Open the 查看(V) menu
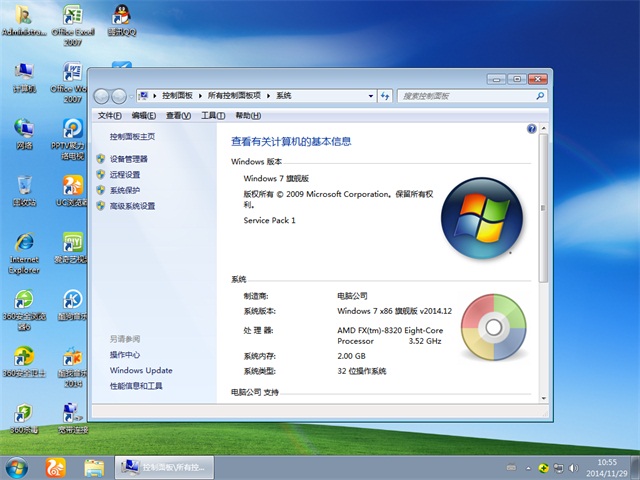This screenshot has width=640, height=480. coord(178,116)
